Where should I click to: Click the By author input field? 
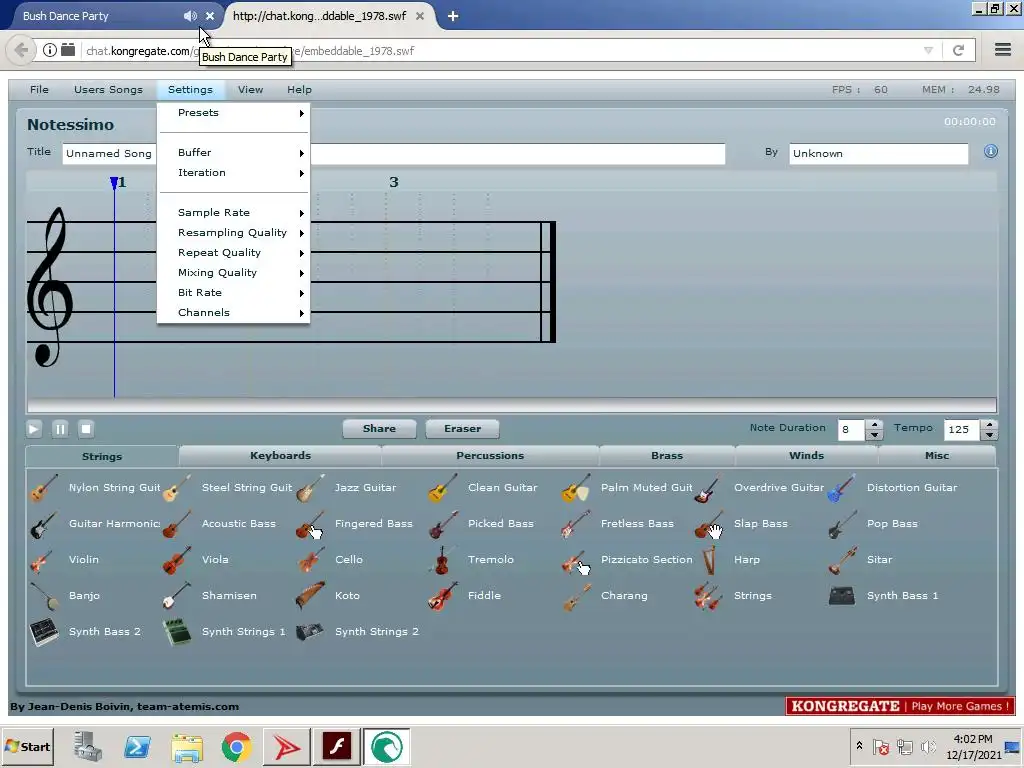pos(878,153)
